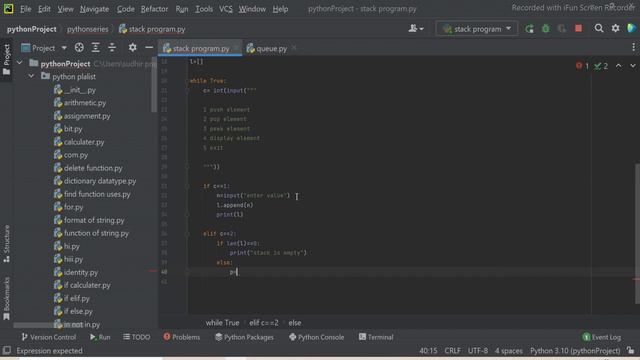
Task: Toggle the Structure tool window sidebar tab
Action: point(7,244)
